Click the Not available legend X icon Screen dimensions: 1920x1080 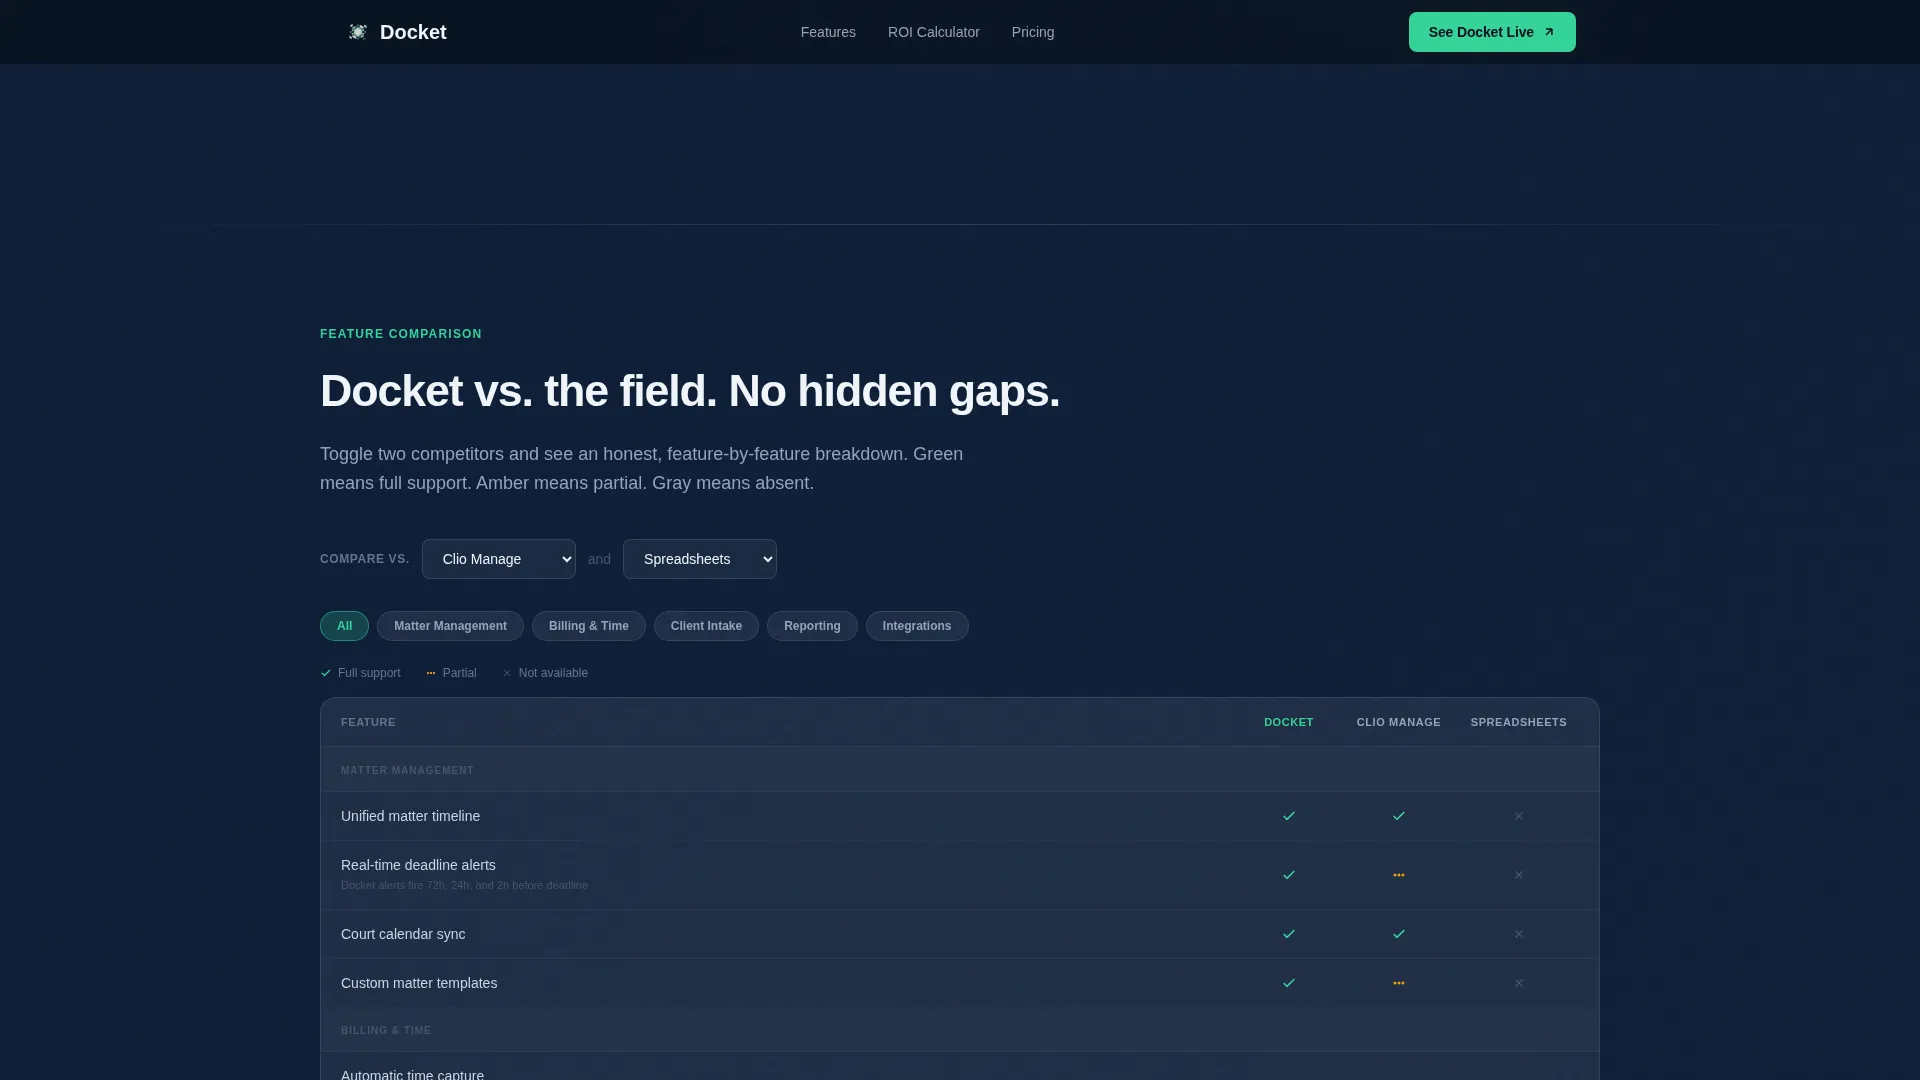click(507, 673)
